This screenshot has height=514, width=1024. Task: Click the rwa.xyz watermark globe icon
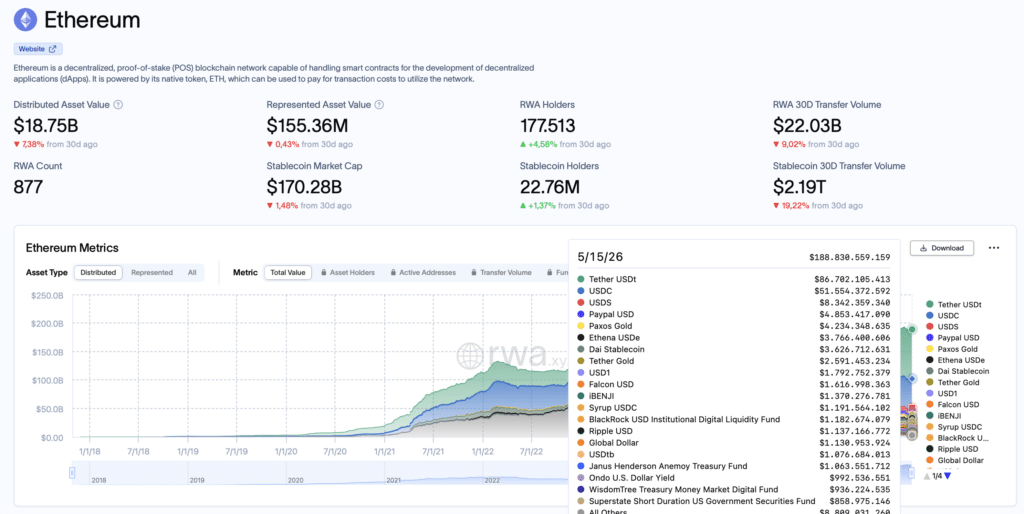tap(470, 356)
